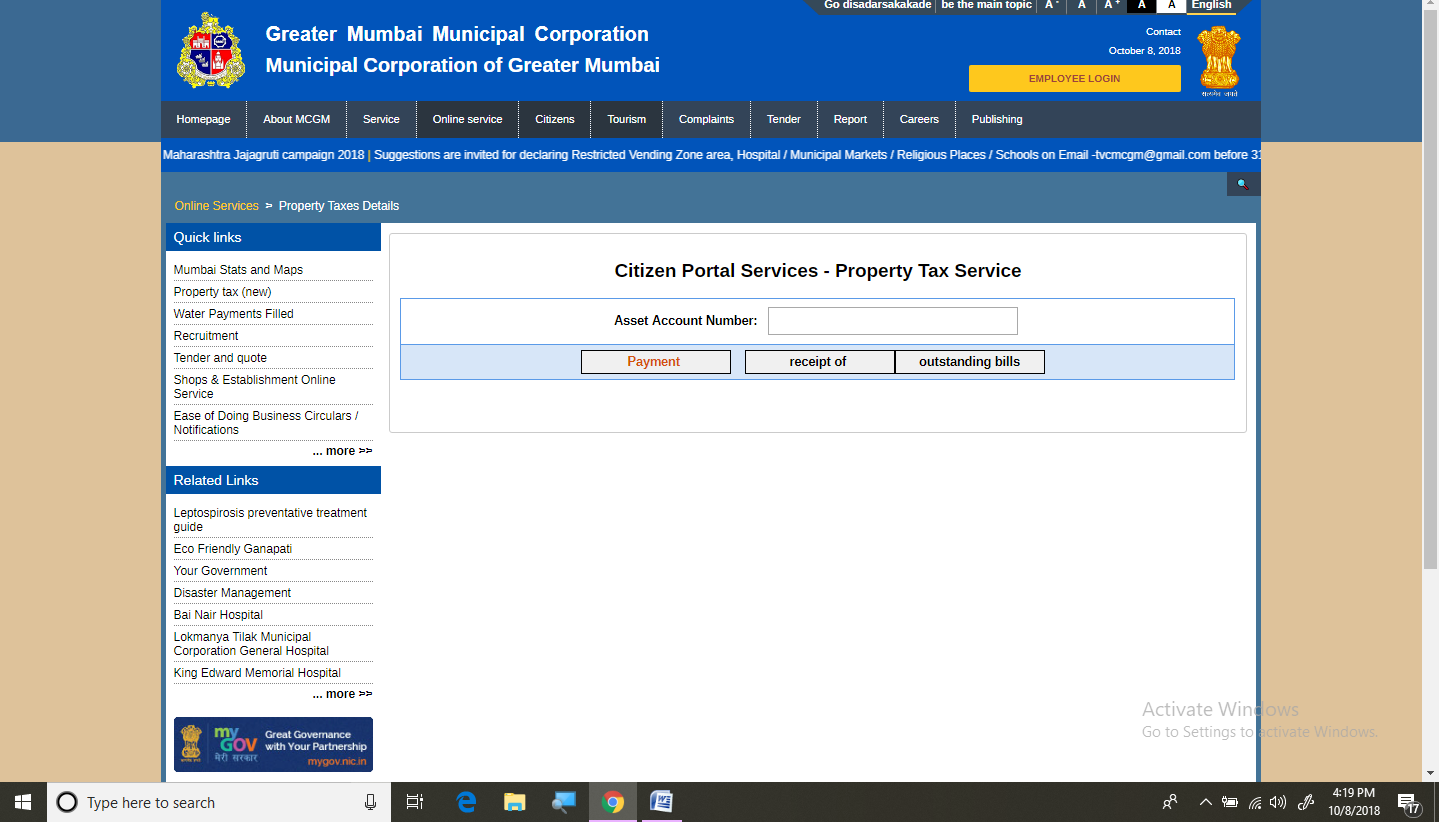
Task: Click the MCGM coat of arms logo
Action: tap(210, 50)
